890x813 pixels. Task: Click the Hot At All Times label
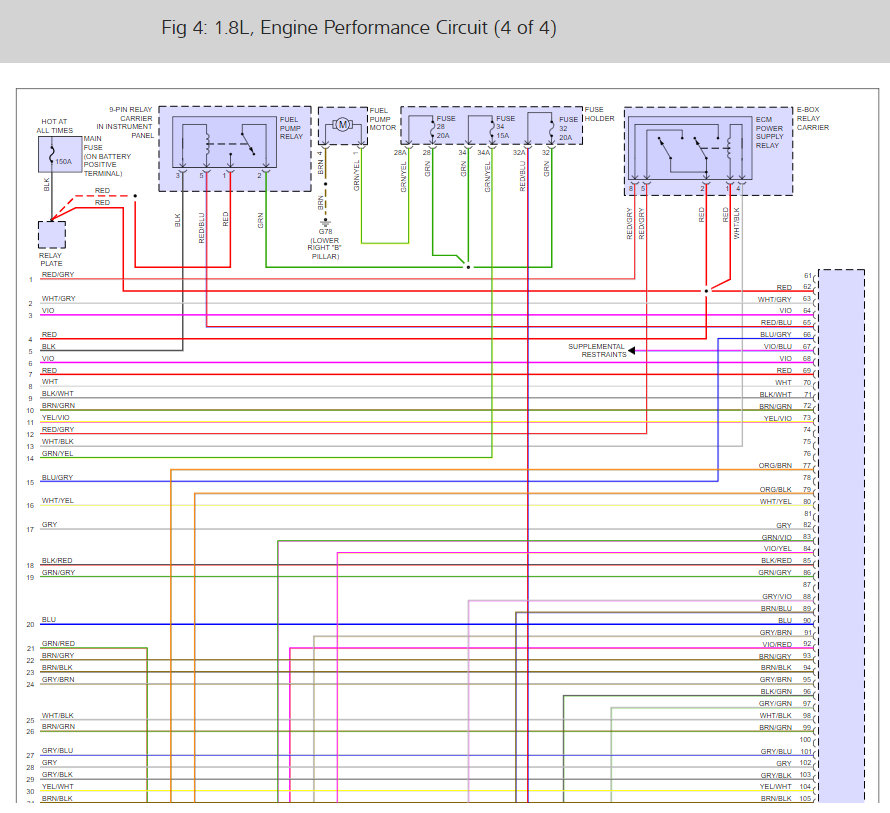(x=54, y=126)
